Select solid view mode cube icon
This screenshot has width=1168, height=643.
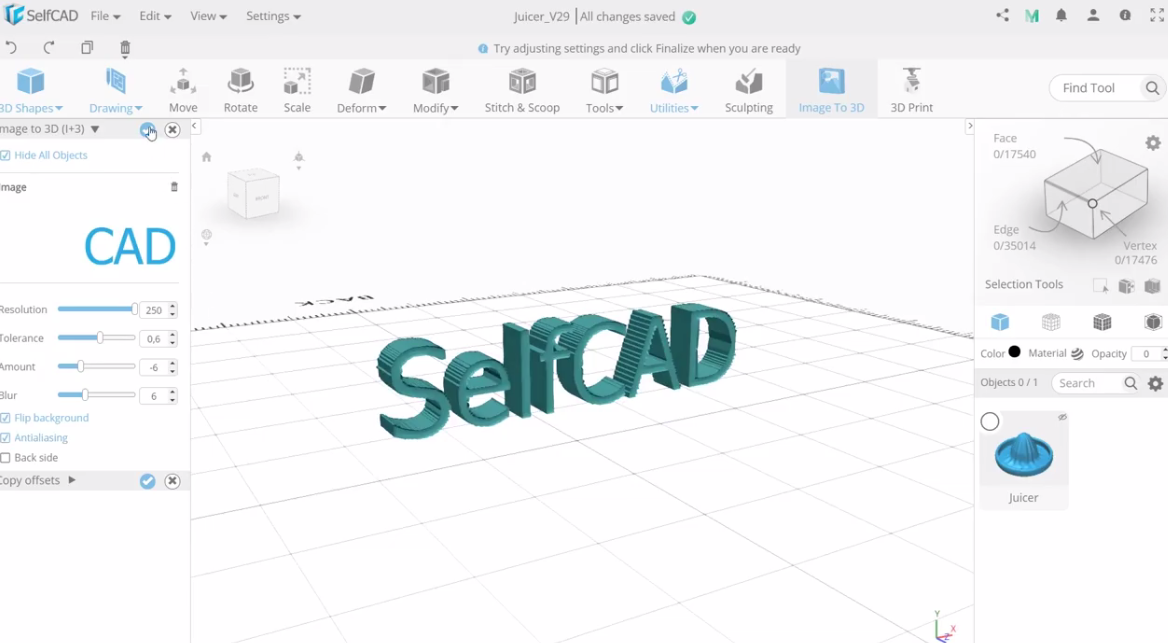[1000, 322]
